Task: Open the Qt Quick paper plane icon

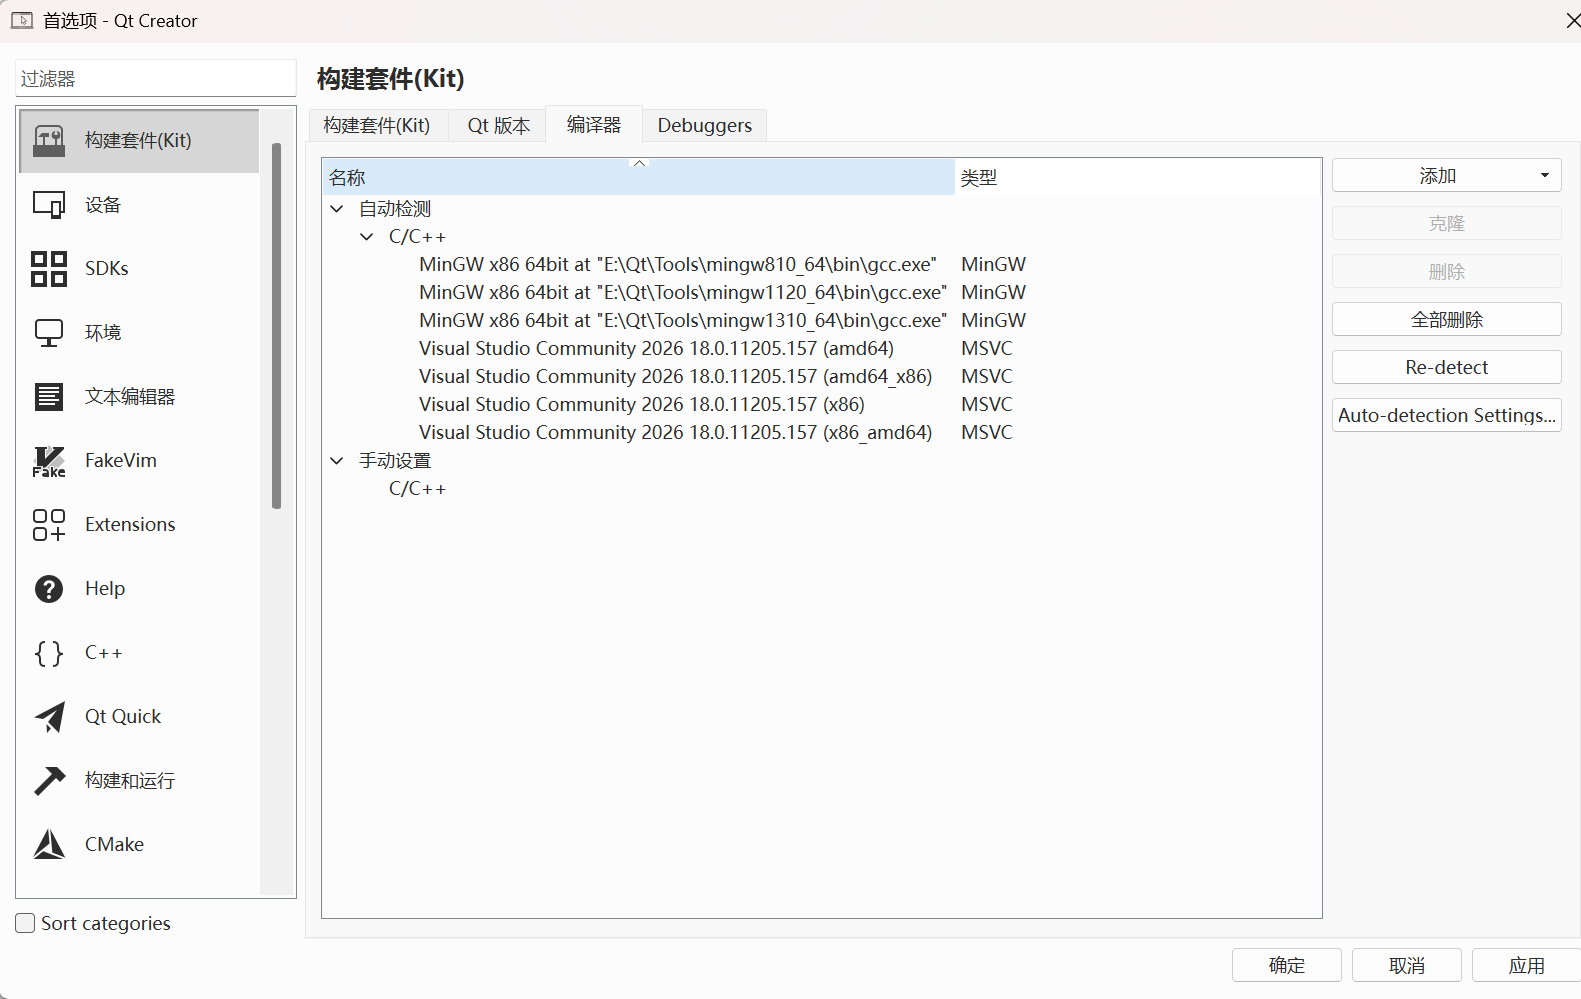Action: click(x=49, y=717)
